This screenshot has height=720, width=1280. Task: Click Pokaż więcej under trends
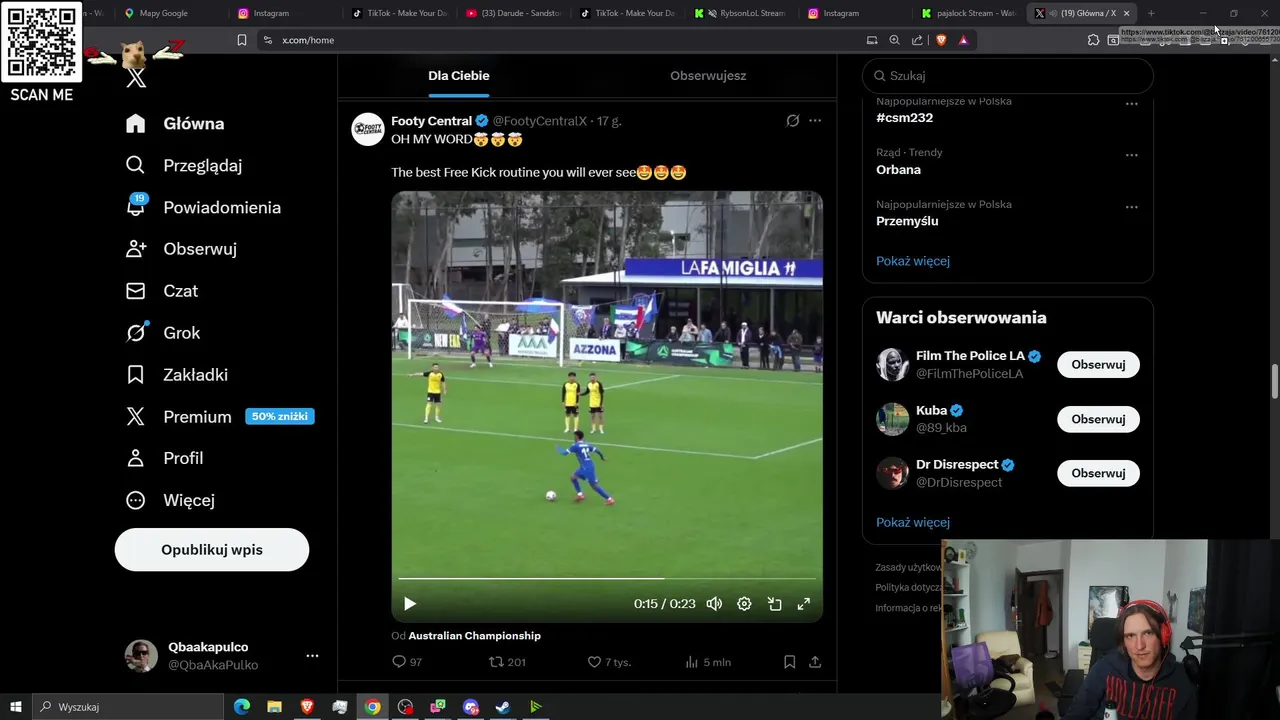click(913, 261)
